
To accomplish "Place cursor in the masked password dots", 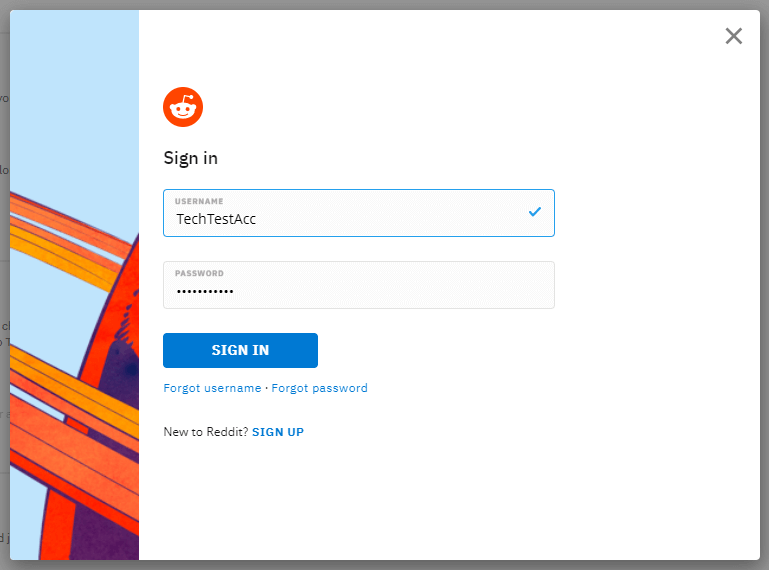I will point(205,291).
